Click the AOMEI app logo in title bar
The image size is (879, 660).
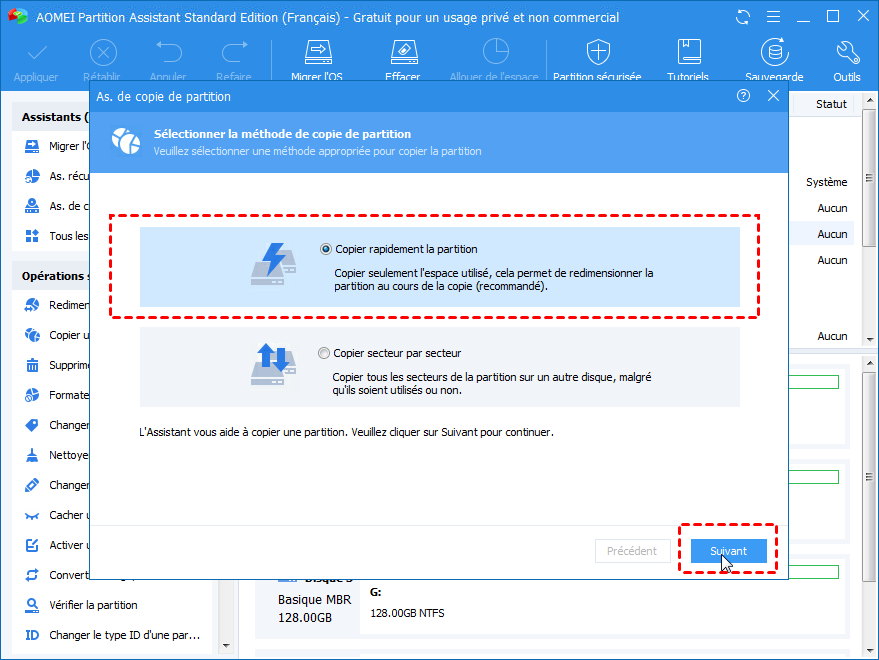(x=18, y=17)
